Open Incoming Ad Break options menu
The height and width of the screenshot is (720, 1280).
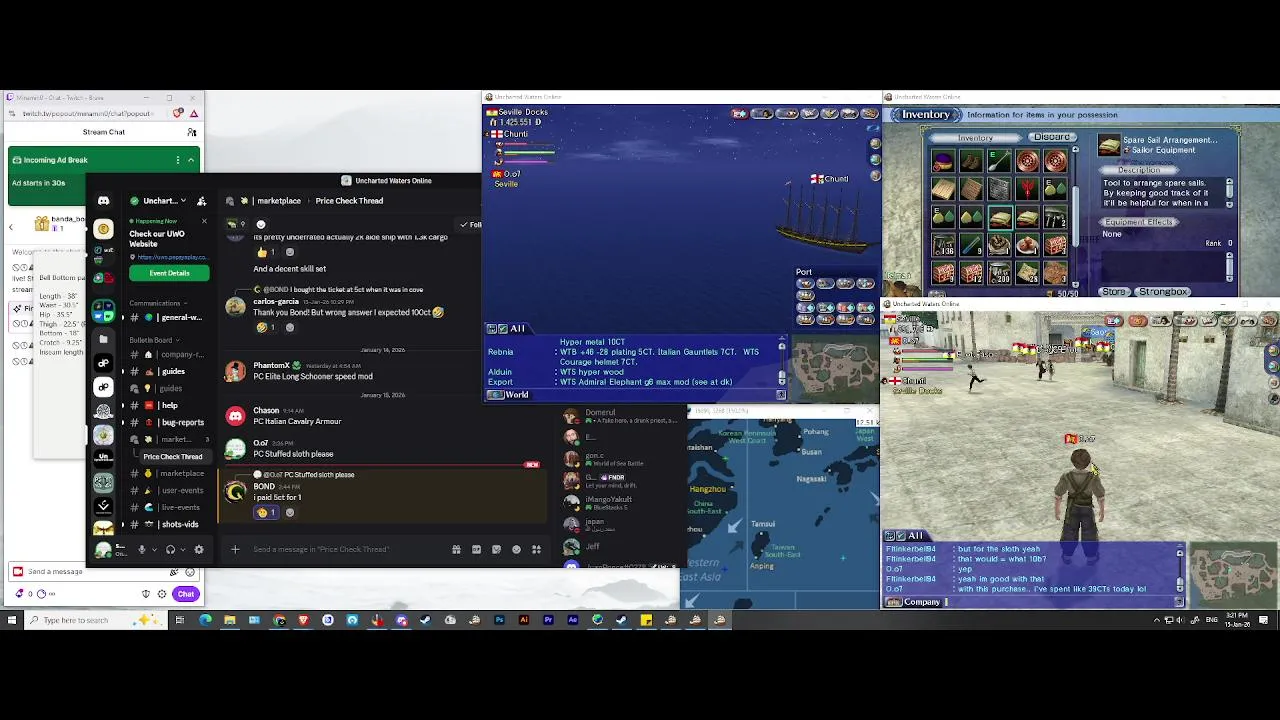coord(178,160)
